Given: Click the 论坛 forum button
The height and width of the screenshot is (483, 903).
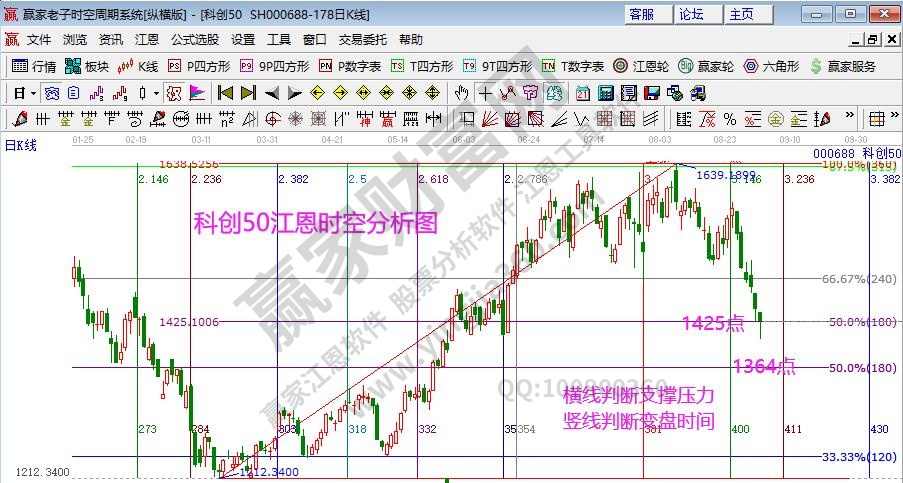Looking at the screenshot, I should (691, 14).
